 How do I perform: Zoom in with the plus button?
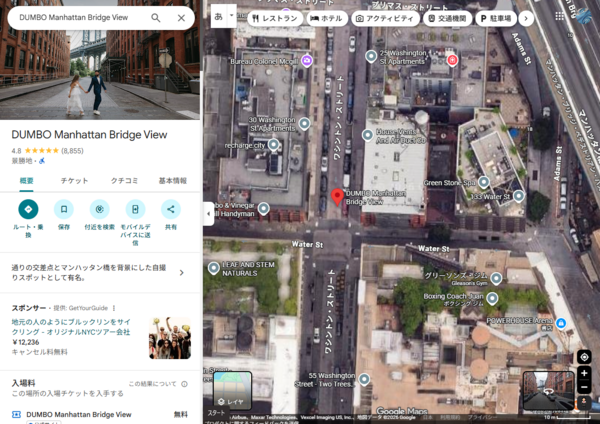click(584, 373)
